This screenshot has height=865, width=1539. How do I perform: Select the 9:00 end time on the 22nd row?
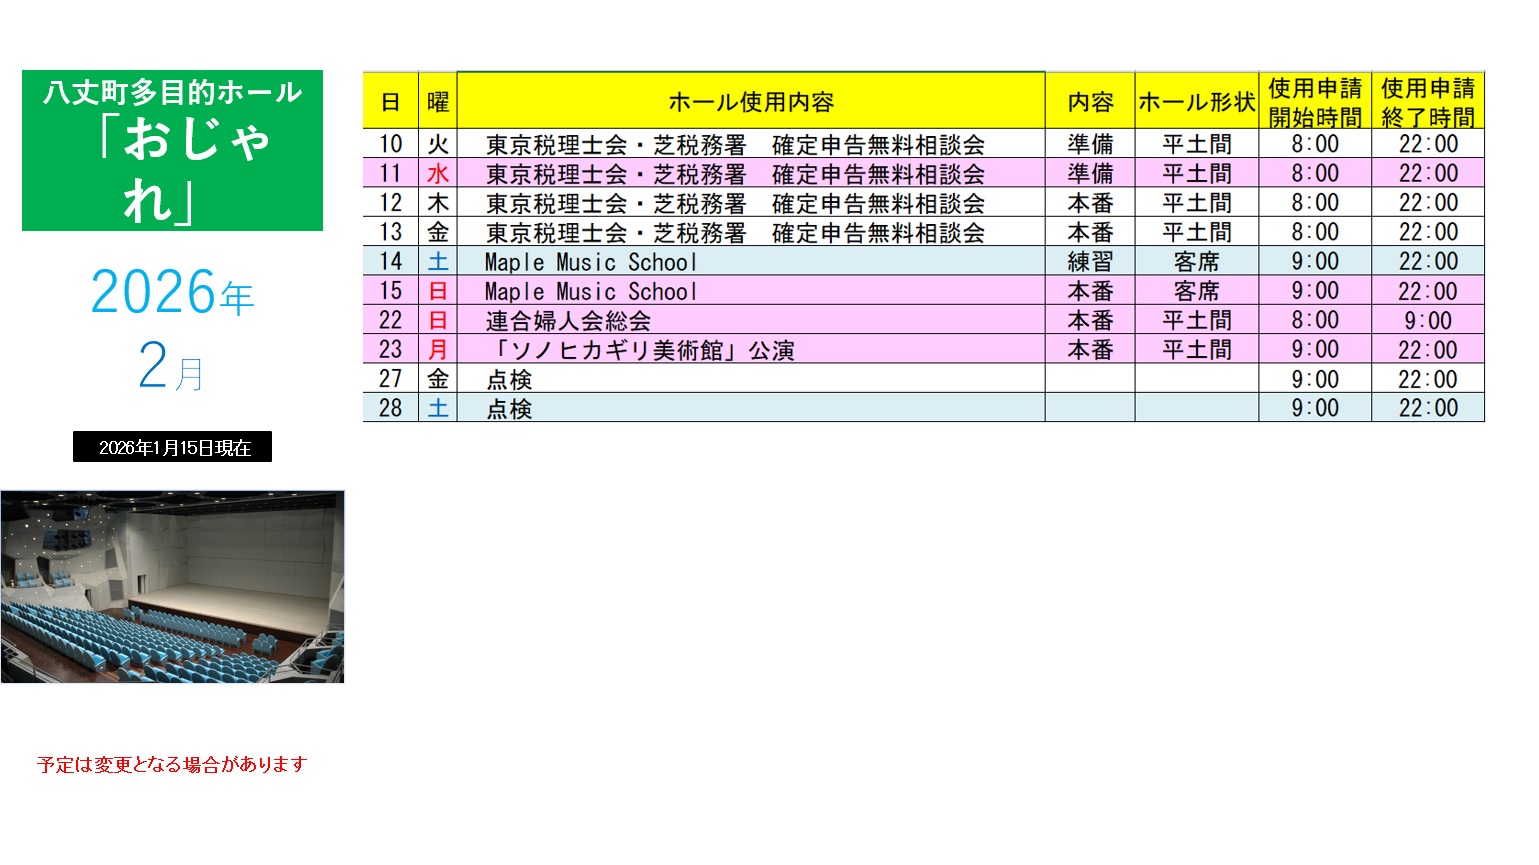coord(1427,321)
